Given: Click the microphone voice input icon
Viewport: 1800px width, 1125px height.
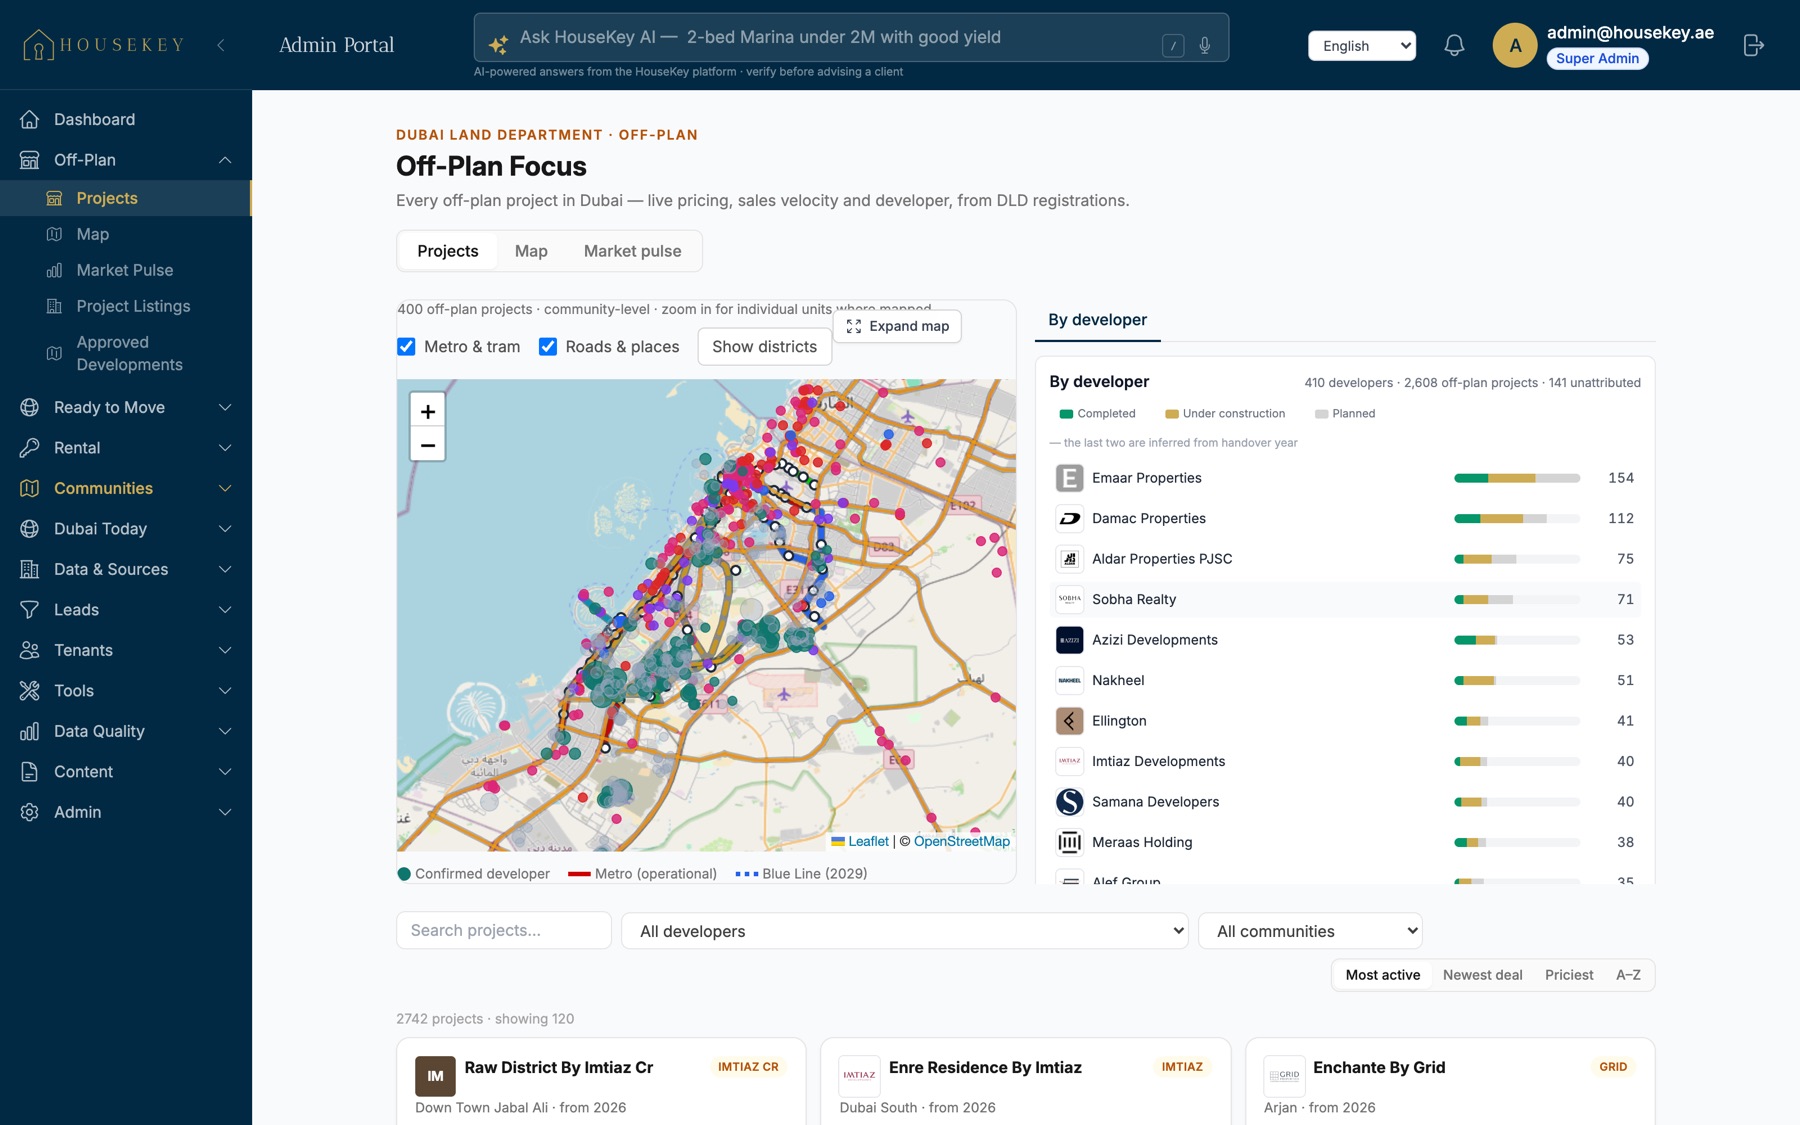Looking at the screenshot, I should (1205, 45).
